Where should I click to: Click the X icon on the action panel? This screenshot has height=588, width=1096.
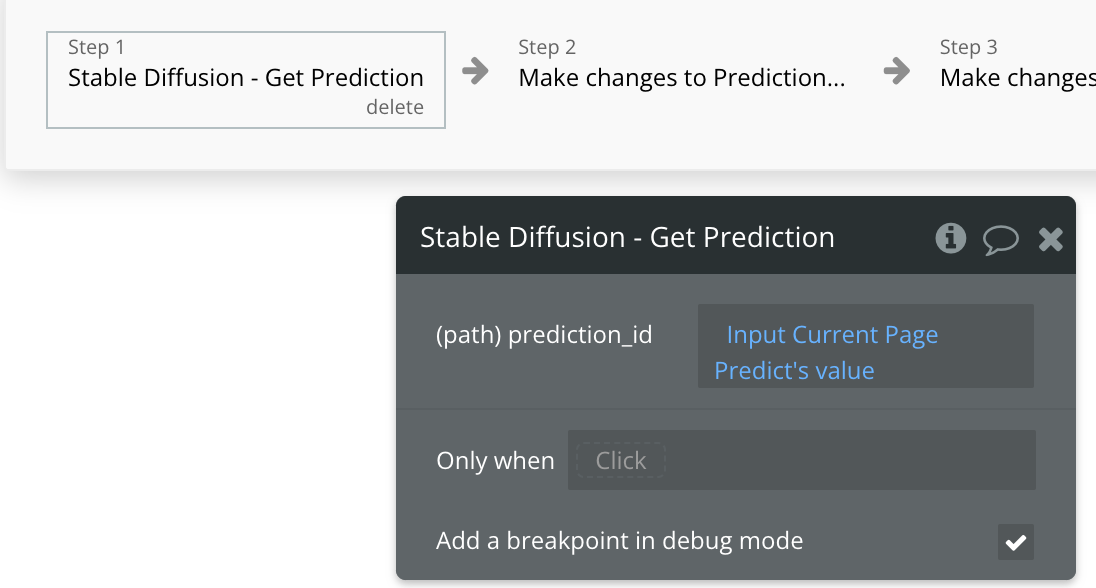(x=1050, y=238)
